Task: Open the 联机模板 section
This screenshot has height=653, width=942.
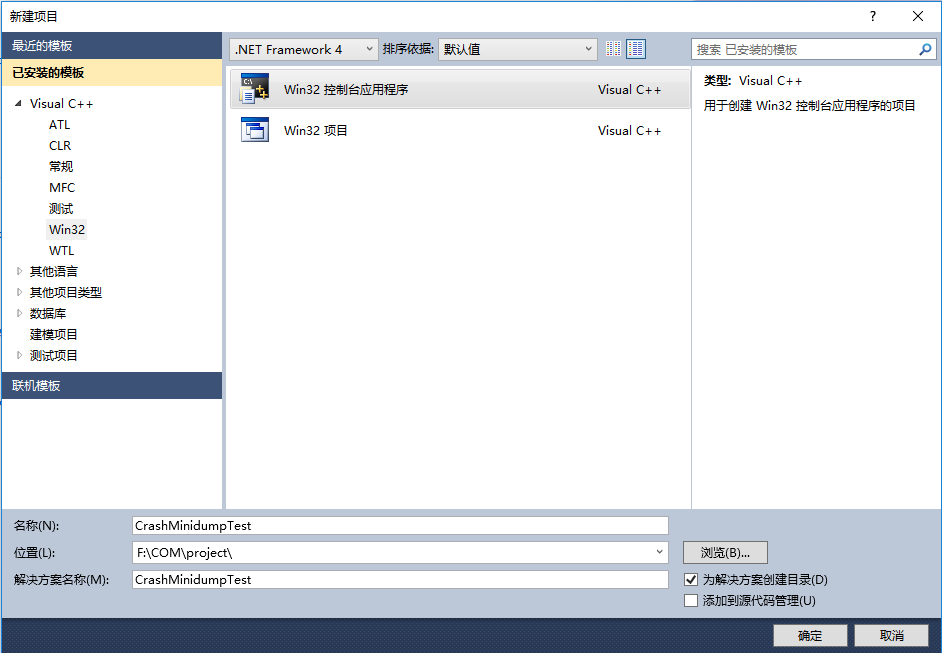Action: tap(112, 386)
